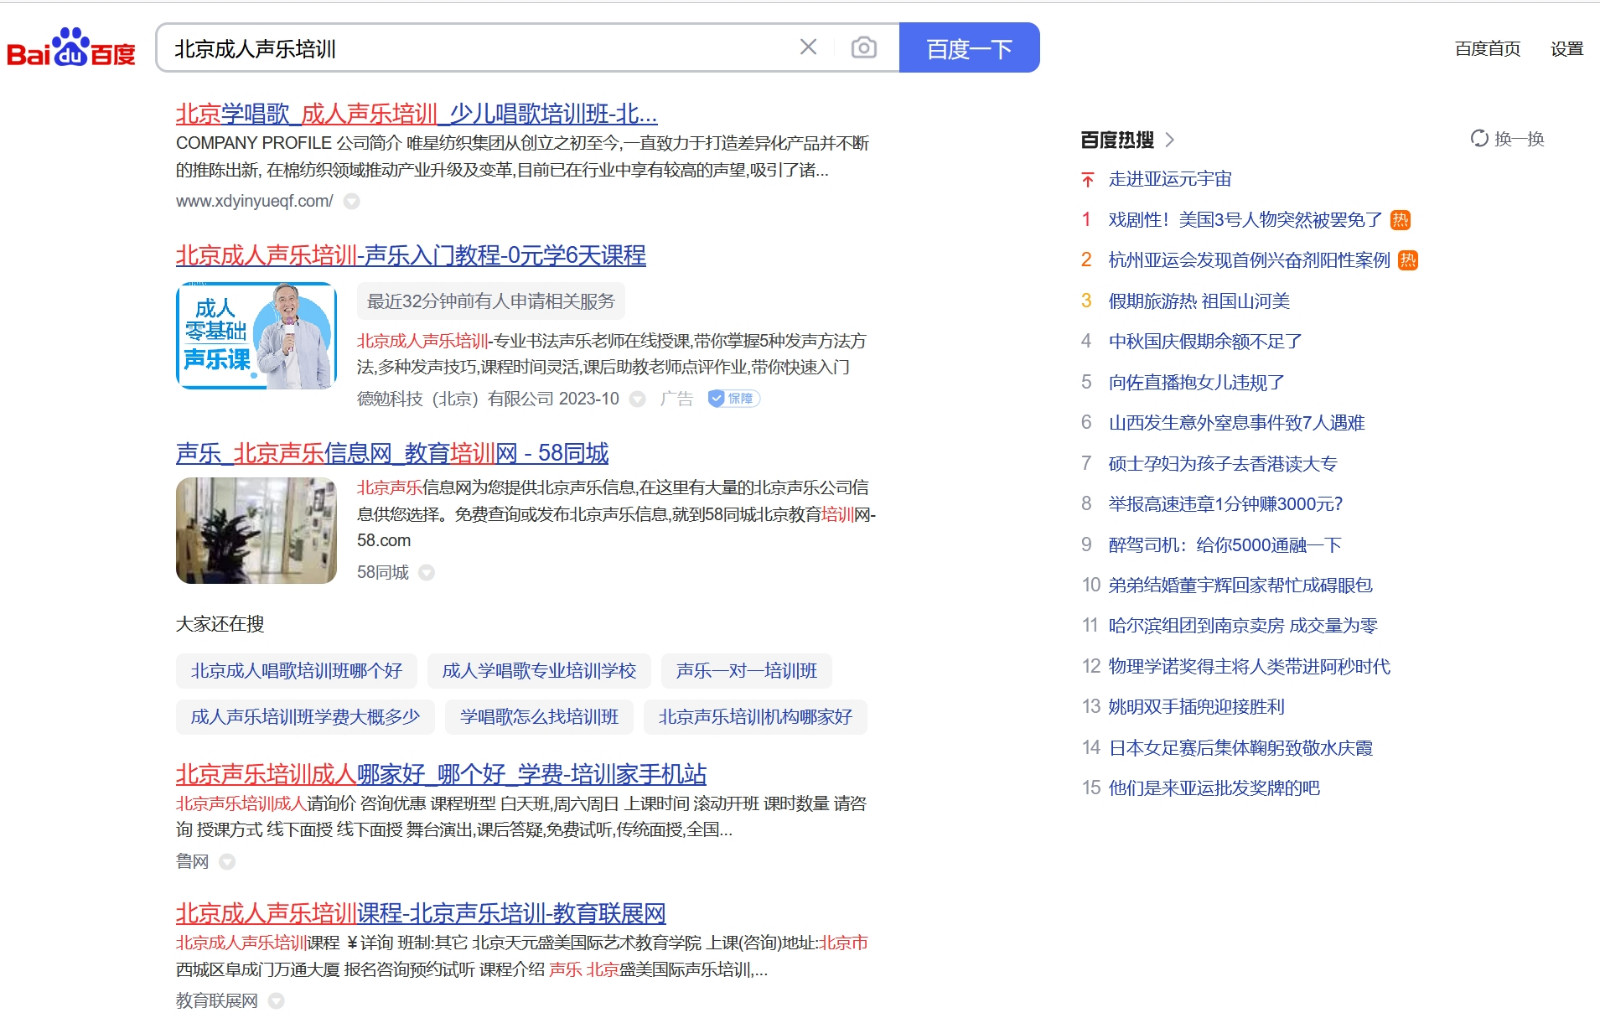The image size is (1600, 1016).
Task: Open hot search 杭州亚运会发现首例兴奋剂阳性案例
Action: (1249, 260)
